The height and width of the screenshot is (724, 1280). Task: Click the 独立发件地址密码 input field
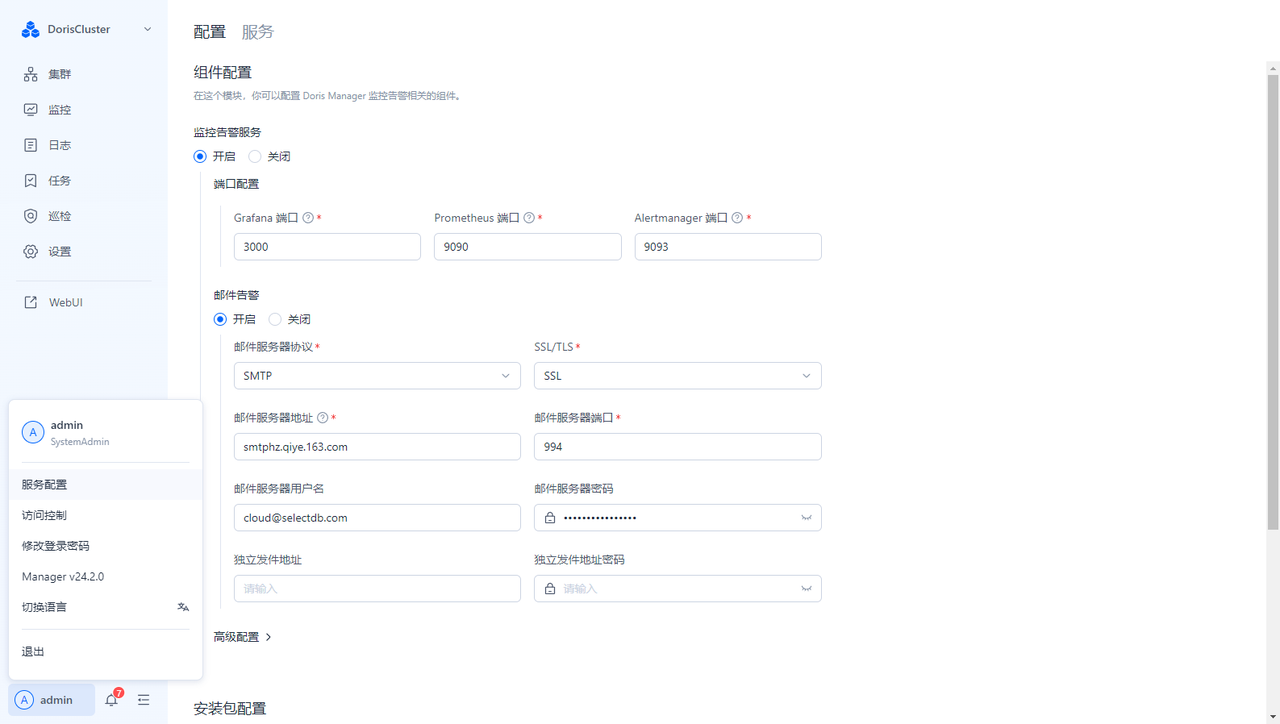click(678, 589)
